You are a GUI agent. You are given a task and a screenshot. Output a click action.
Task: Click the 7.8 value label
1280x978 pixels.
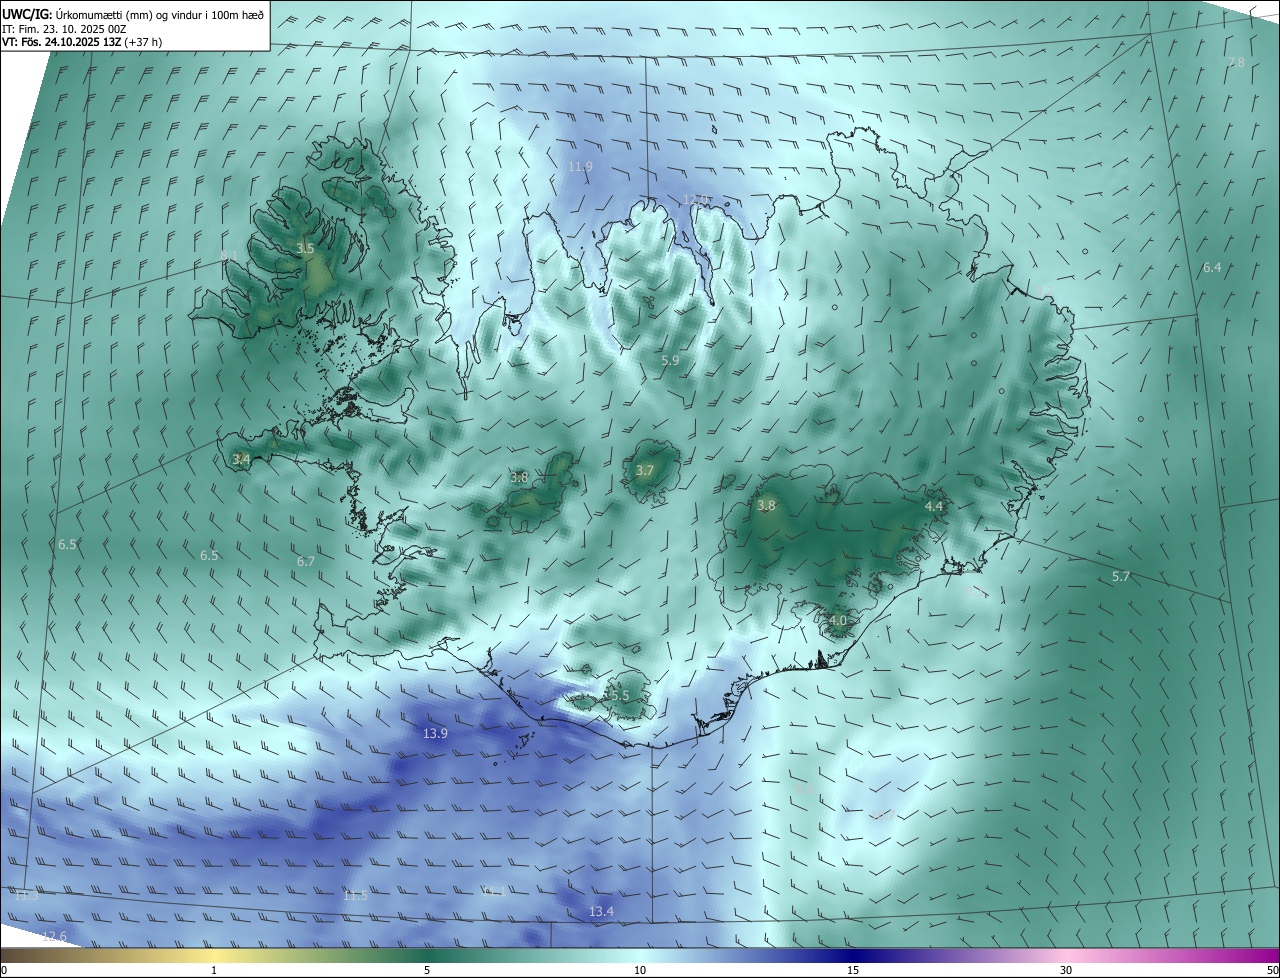(1236, 63)
